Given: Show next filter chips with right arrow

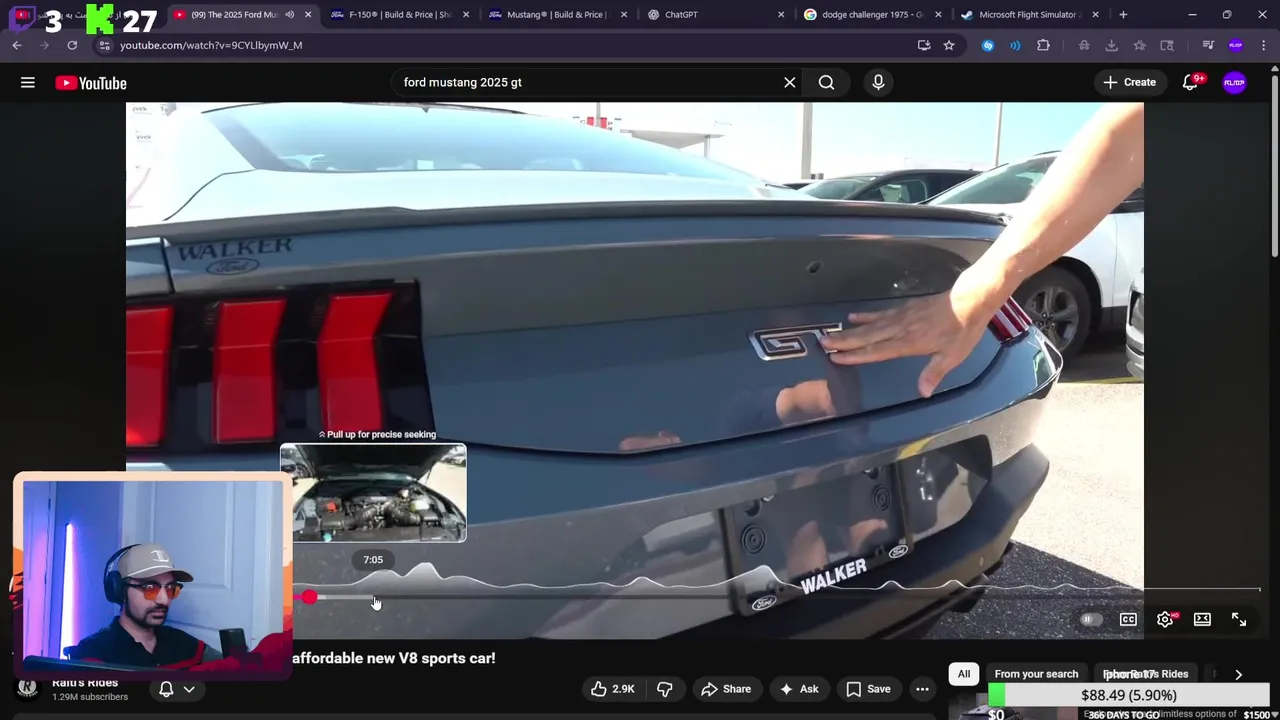Looking at the screenshot, I should pos(1238,675).
